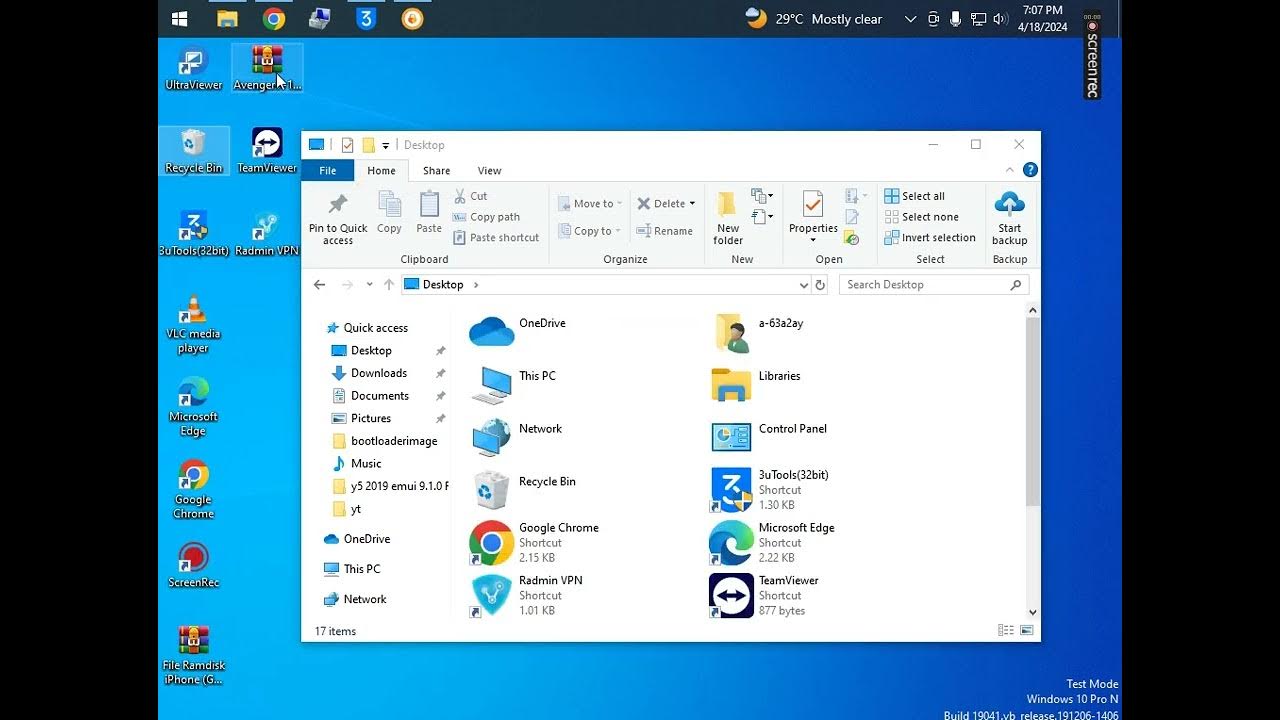Open the Start menu
The width and height of the screenshot is (1280, 720).
[x=180, y=18]
